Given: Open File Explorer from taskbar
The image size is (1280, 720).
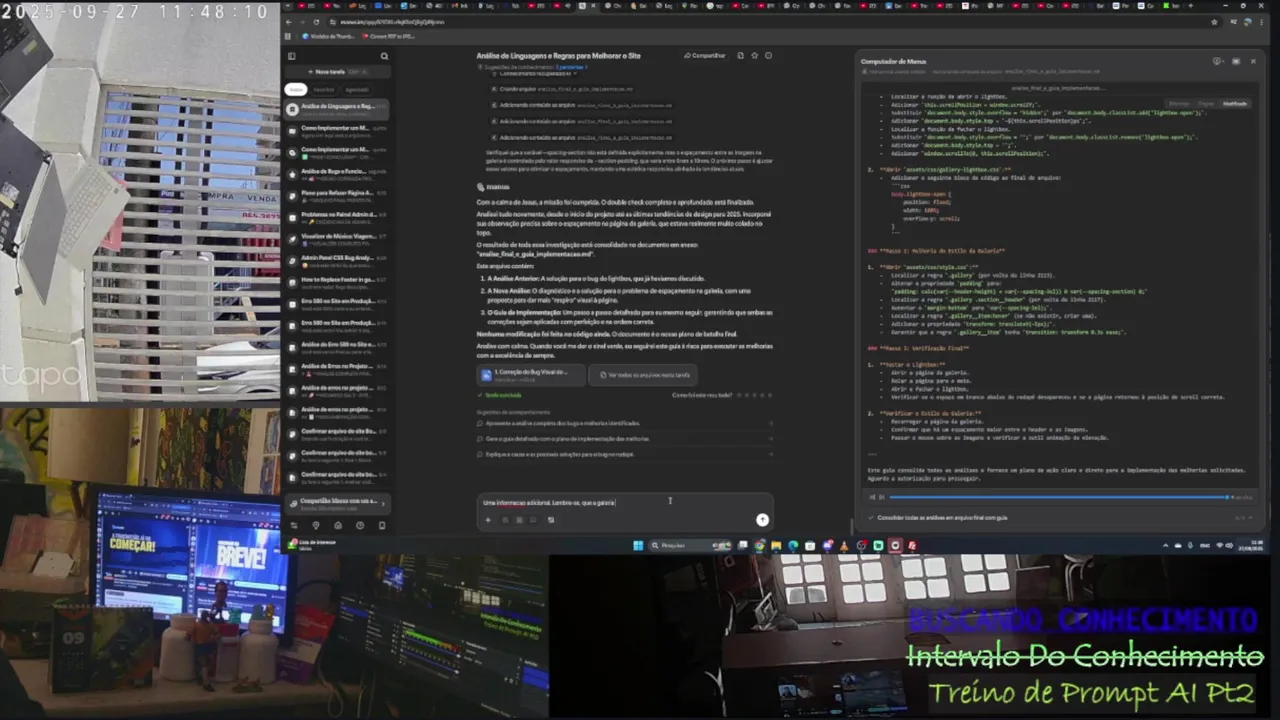Looking at the screenshot, I should [776, 546].
